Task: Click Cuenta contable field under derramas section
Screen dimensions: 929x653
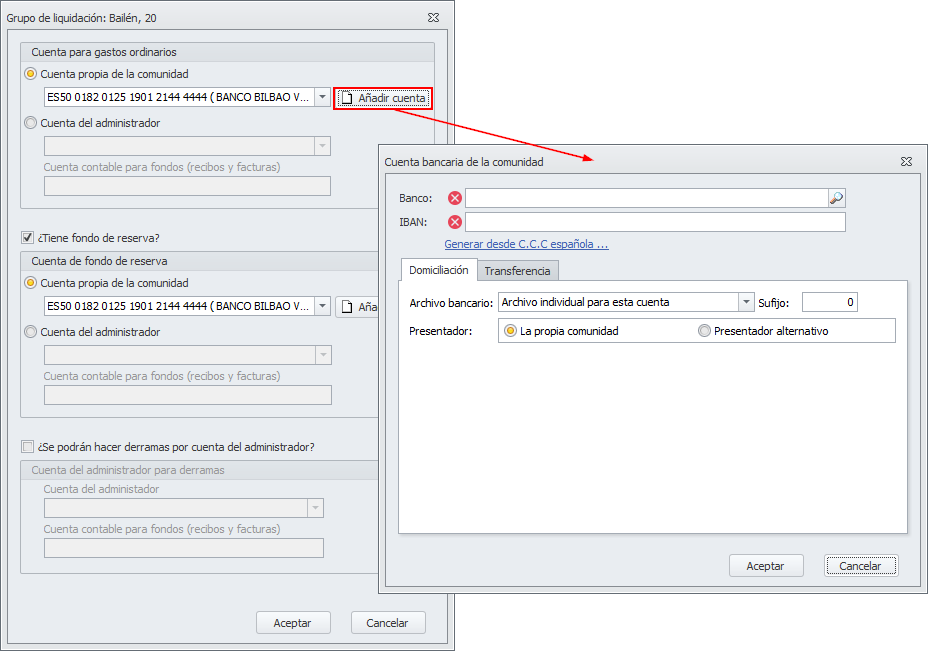Action: pyautogui.click(x=184, y=548)
